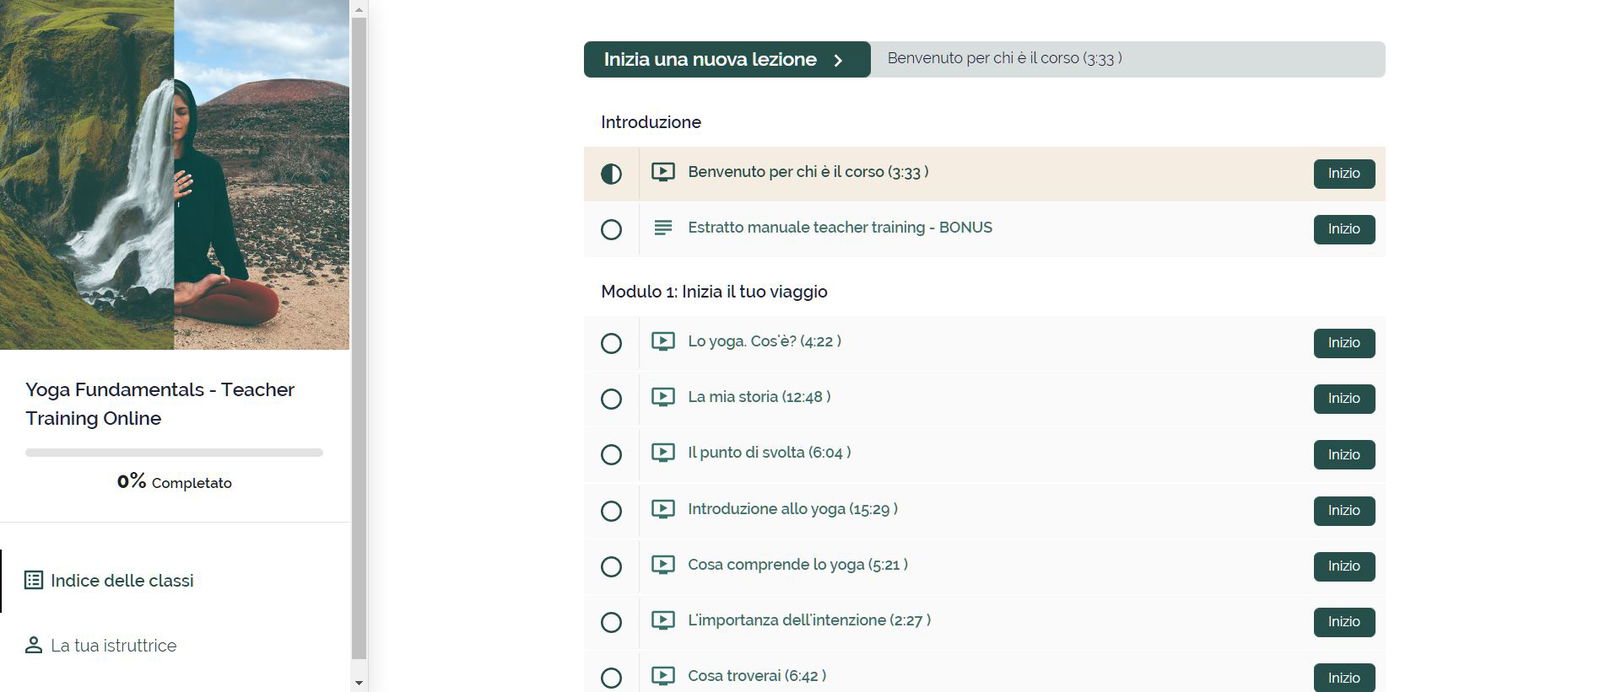Mark Estratto manuale teacher training circle complete

pyautogui.click(x=611, y=230)
